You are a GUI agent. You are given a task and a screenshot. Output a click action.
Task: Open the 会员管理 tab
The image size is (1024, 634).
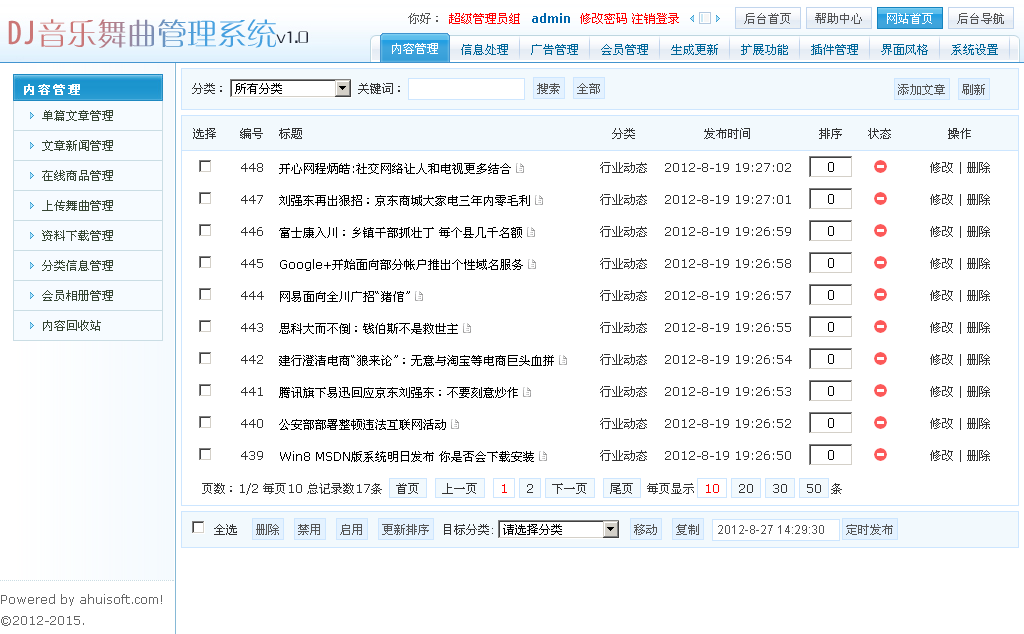point(624,49)
